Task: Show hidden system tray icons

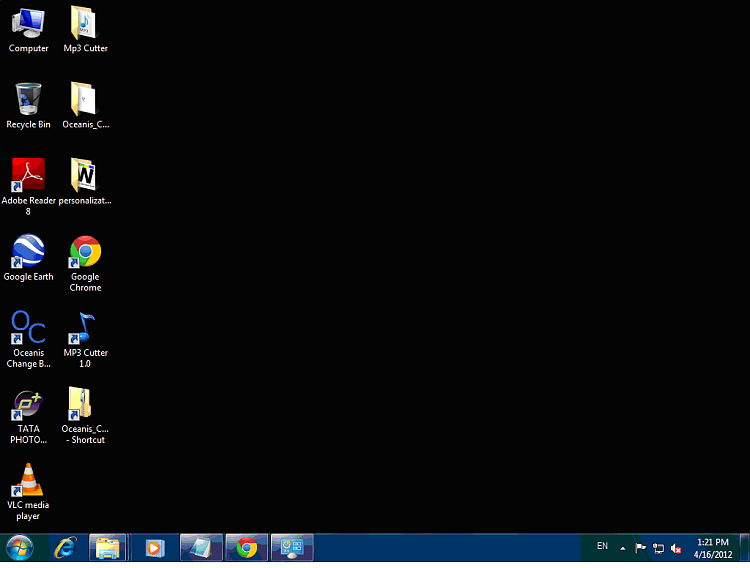Action: [622, 548]
